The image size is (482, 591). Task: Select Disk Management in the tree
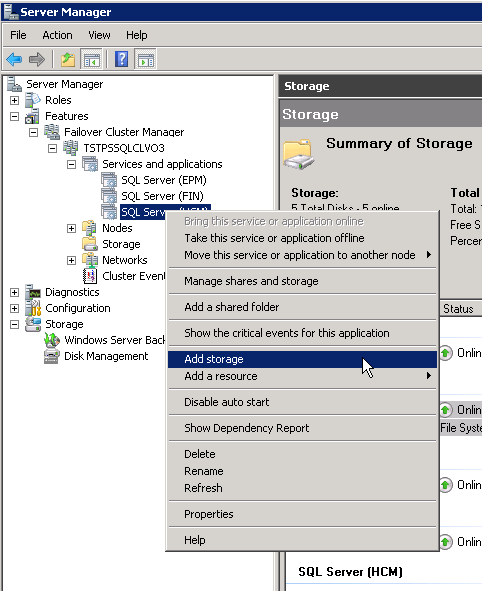(x=106, y=356)
